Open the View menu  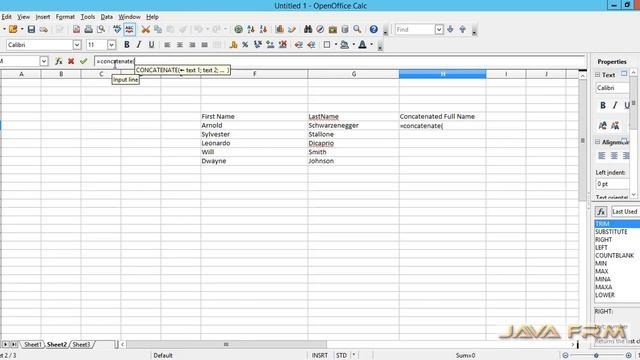[x=23, y=17]
